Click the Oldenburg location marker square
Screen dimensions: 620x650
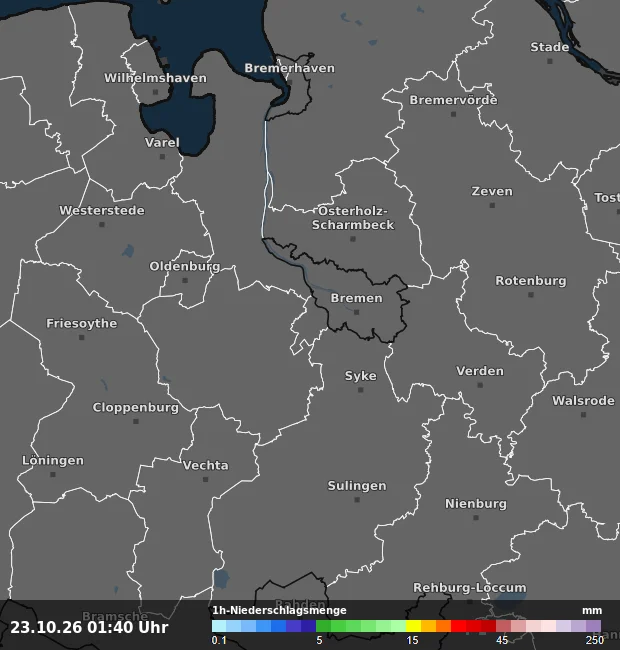point(185,280)
